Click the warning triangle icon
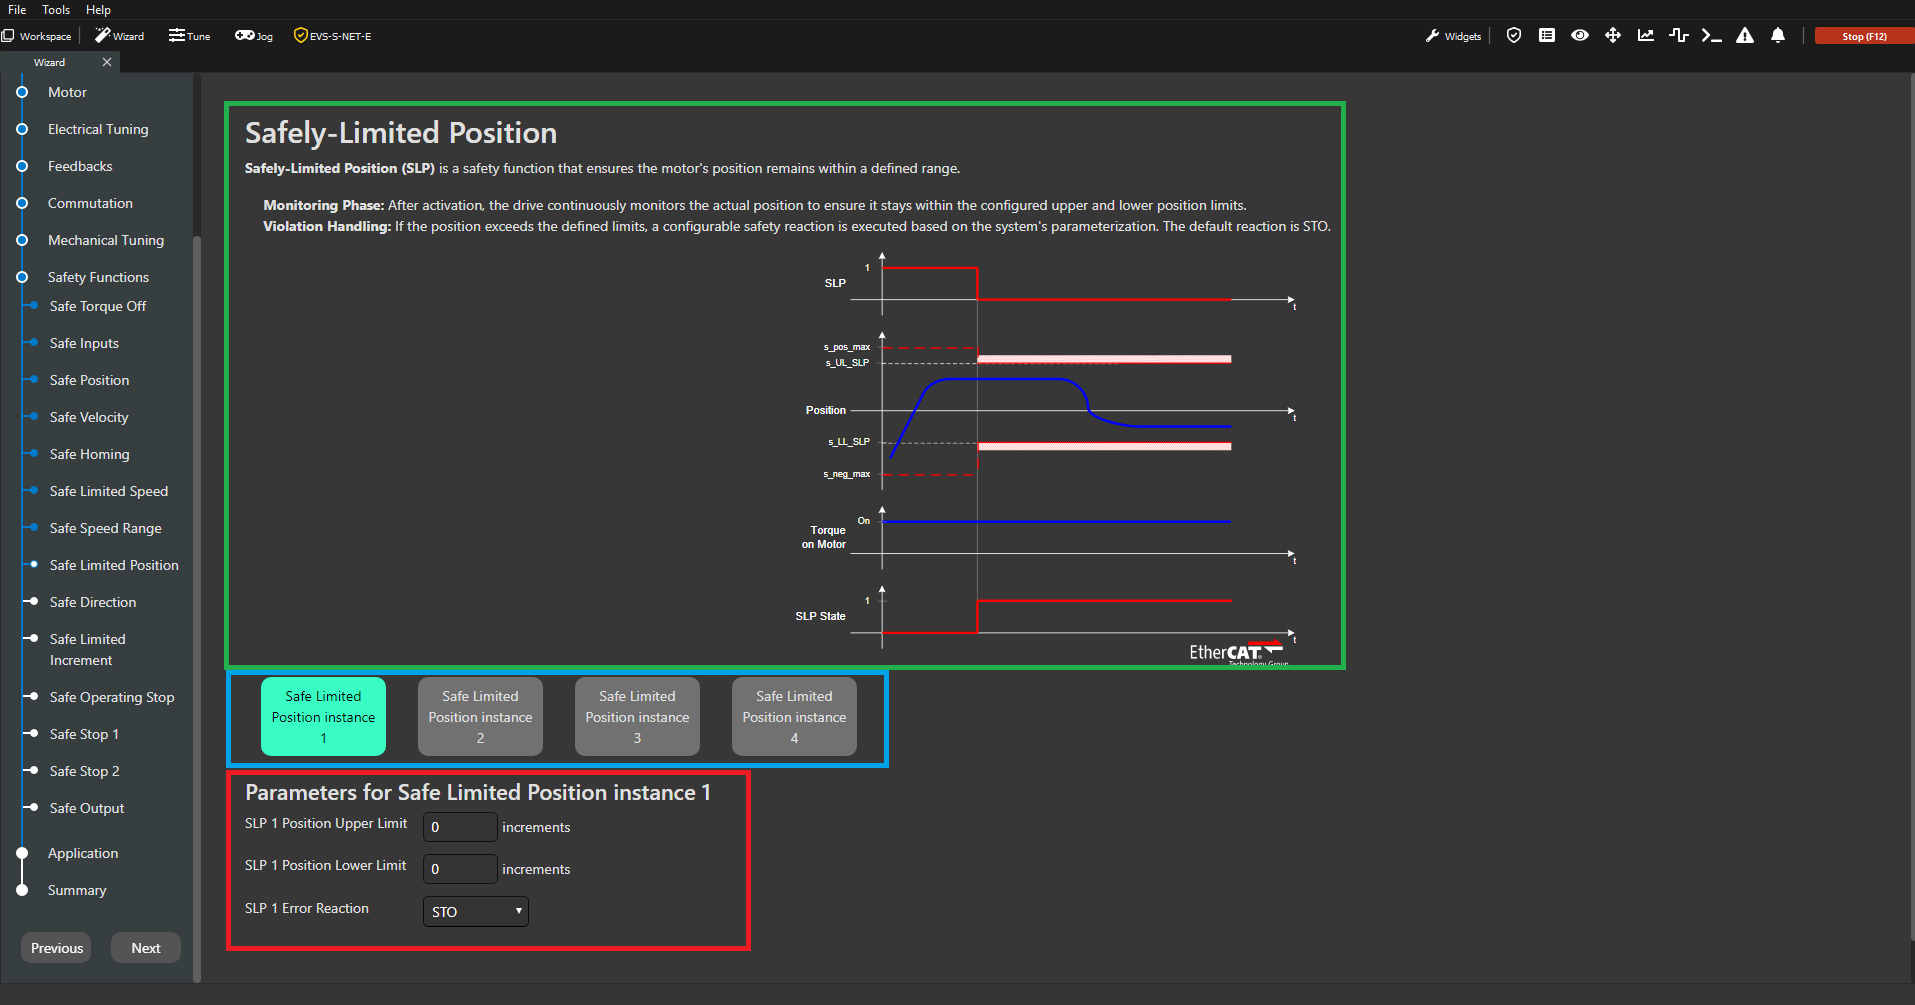The width and height of the screenshot is (1915, 1005). [x=1745, y=36]
